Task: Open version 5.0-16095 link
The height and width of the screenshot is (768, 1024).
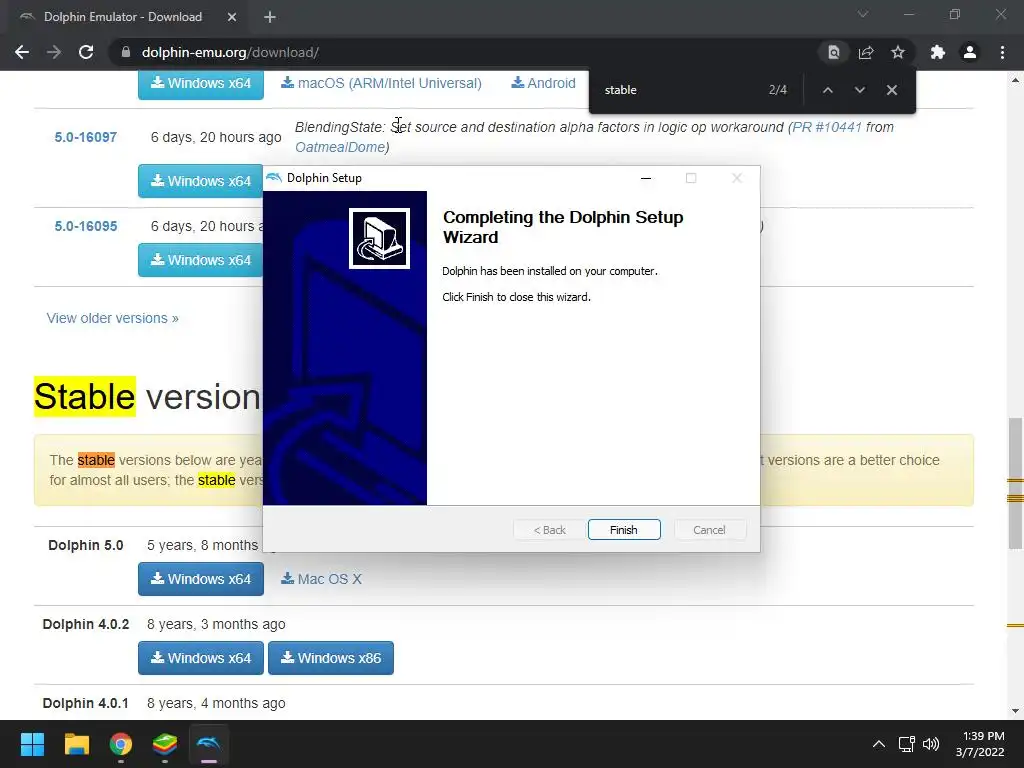Action: click(86, 226)
